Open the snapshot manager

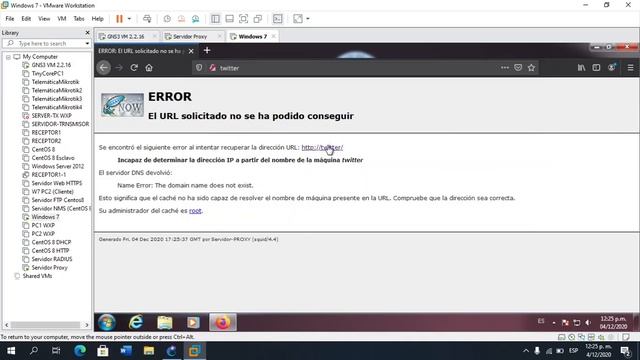[x=196, y=19]
